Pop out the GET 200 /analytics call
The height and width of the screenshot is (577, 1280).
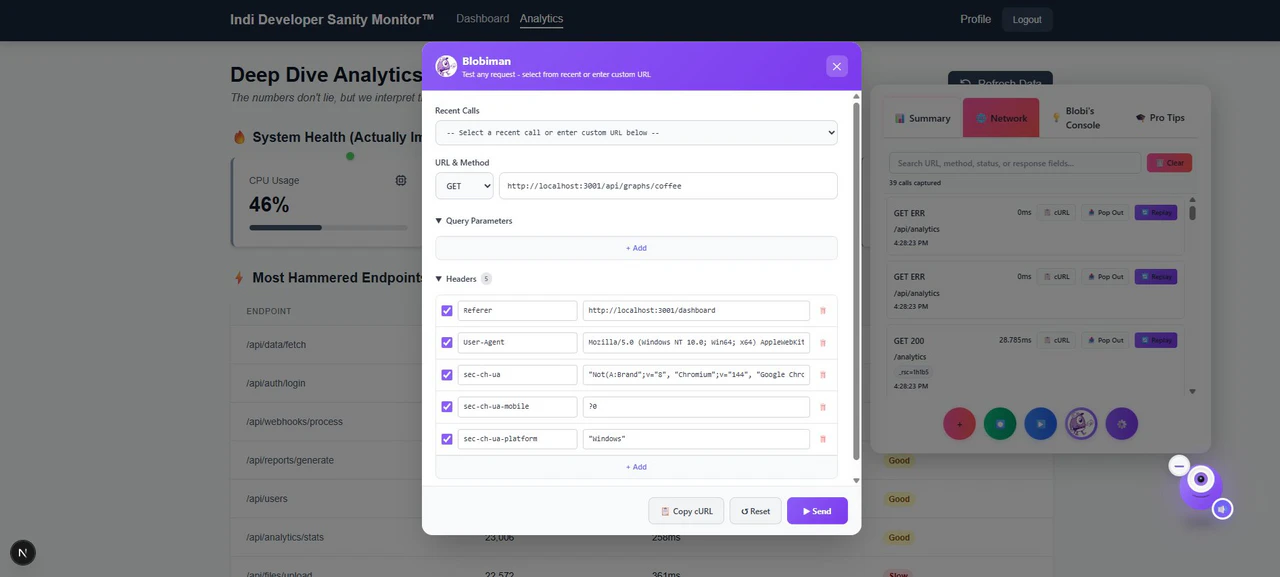point(1105,340)
